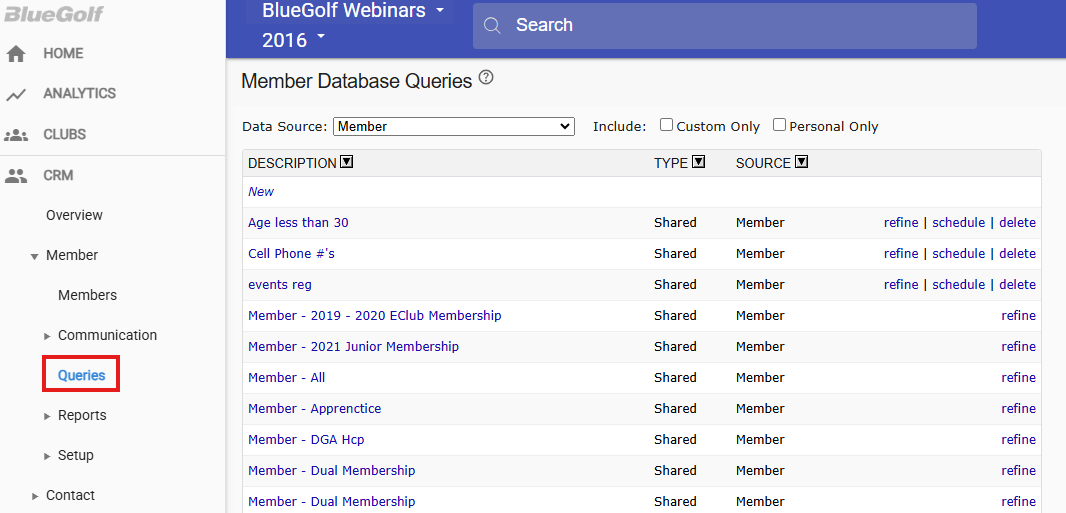Open the help question-mark icon beside title
The image size is (1066, 513).
click(485, 78)
